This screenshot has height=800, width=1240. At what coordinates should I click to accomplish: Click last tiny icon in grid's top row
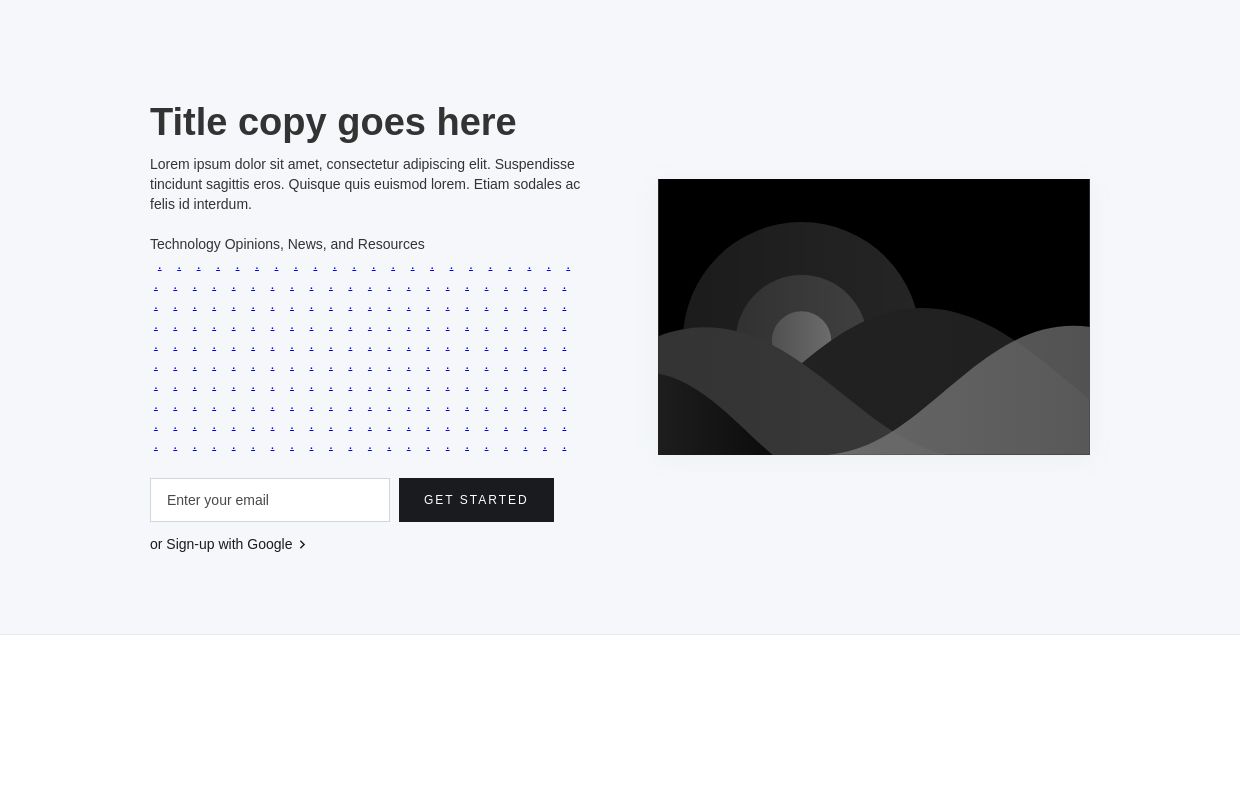[x=568, y=268]
